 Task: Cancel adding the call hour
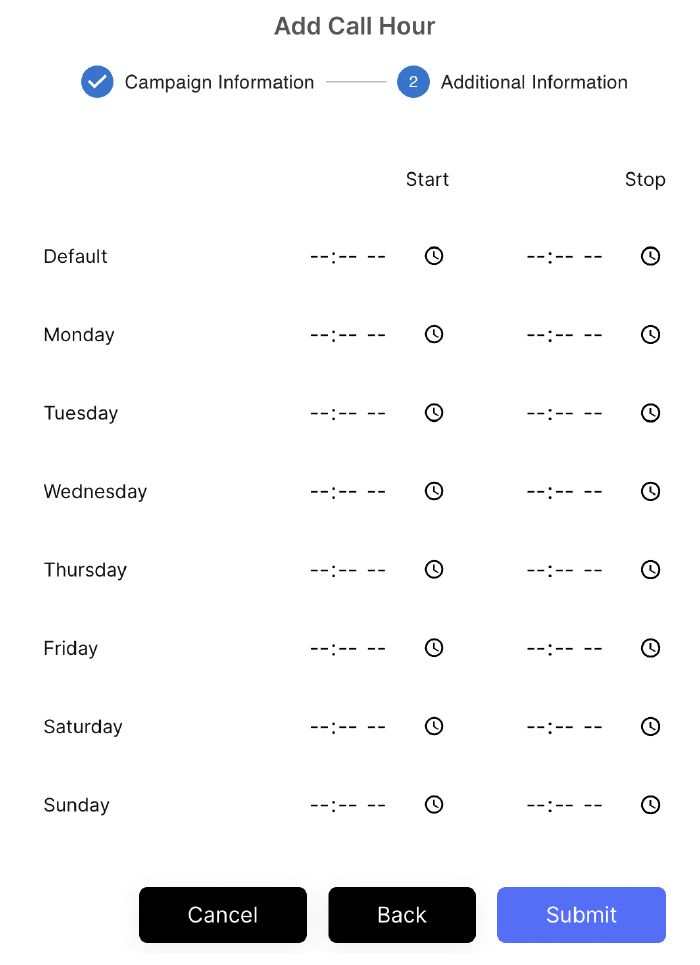pyautogui.click(x=222, y=915)
